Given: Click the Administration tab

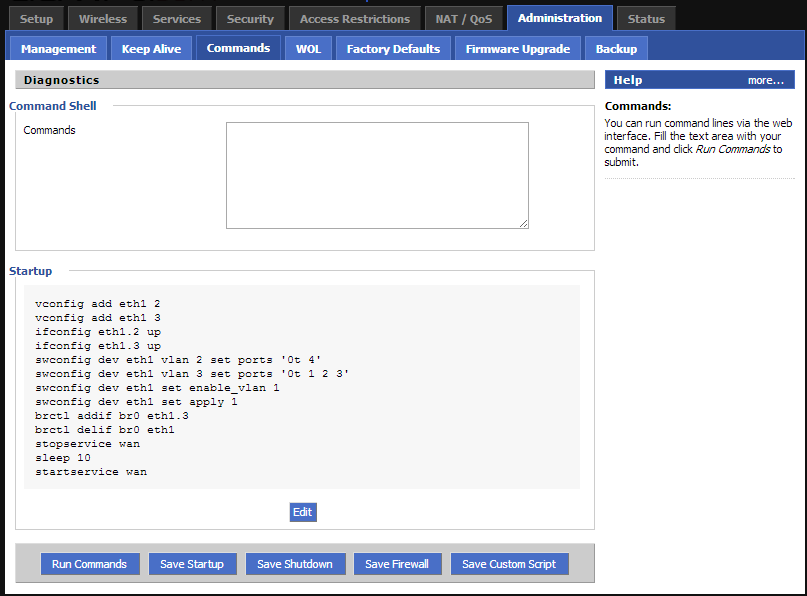Looking at the screenshot, I should coord(560,18).
